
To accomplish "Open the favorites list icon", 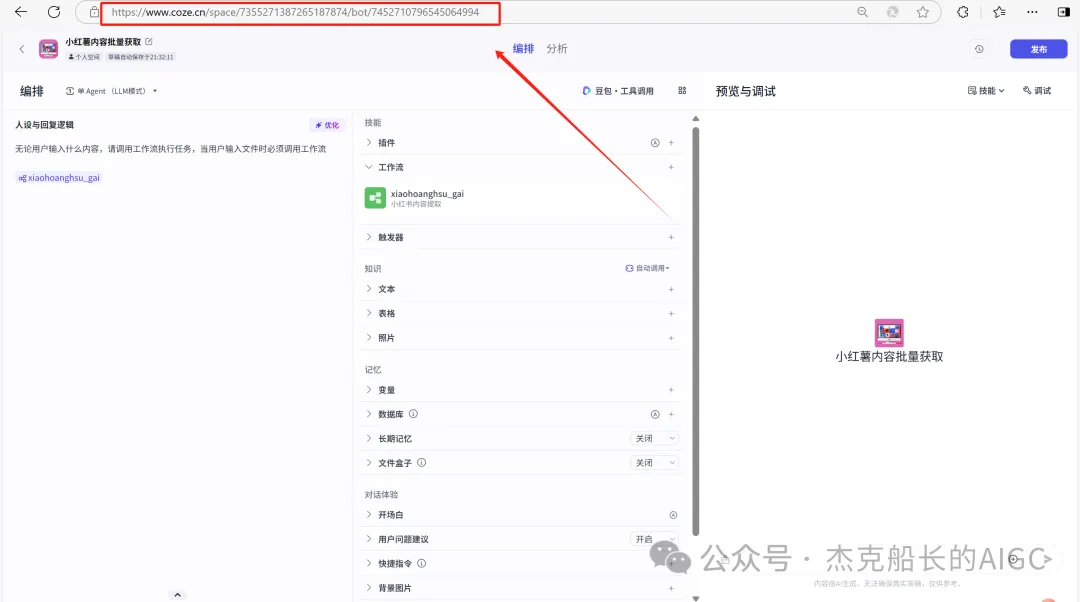I will coord(999,12).
